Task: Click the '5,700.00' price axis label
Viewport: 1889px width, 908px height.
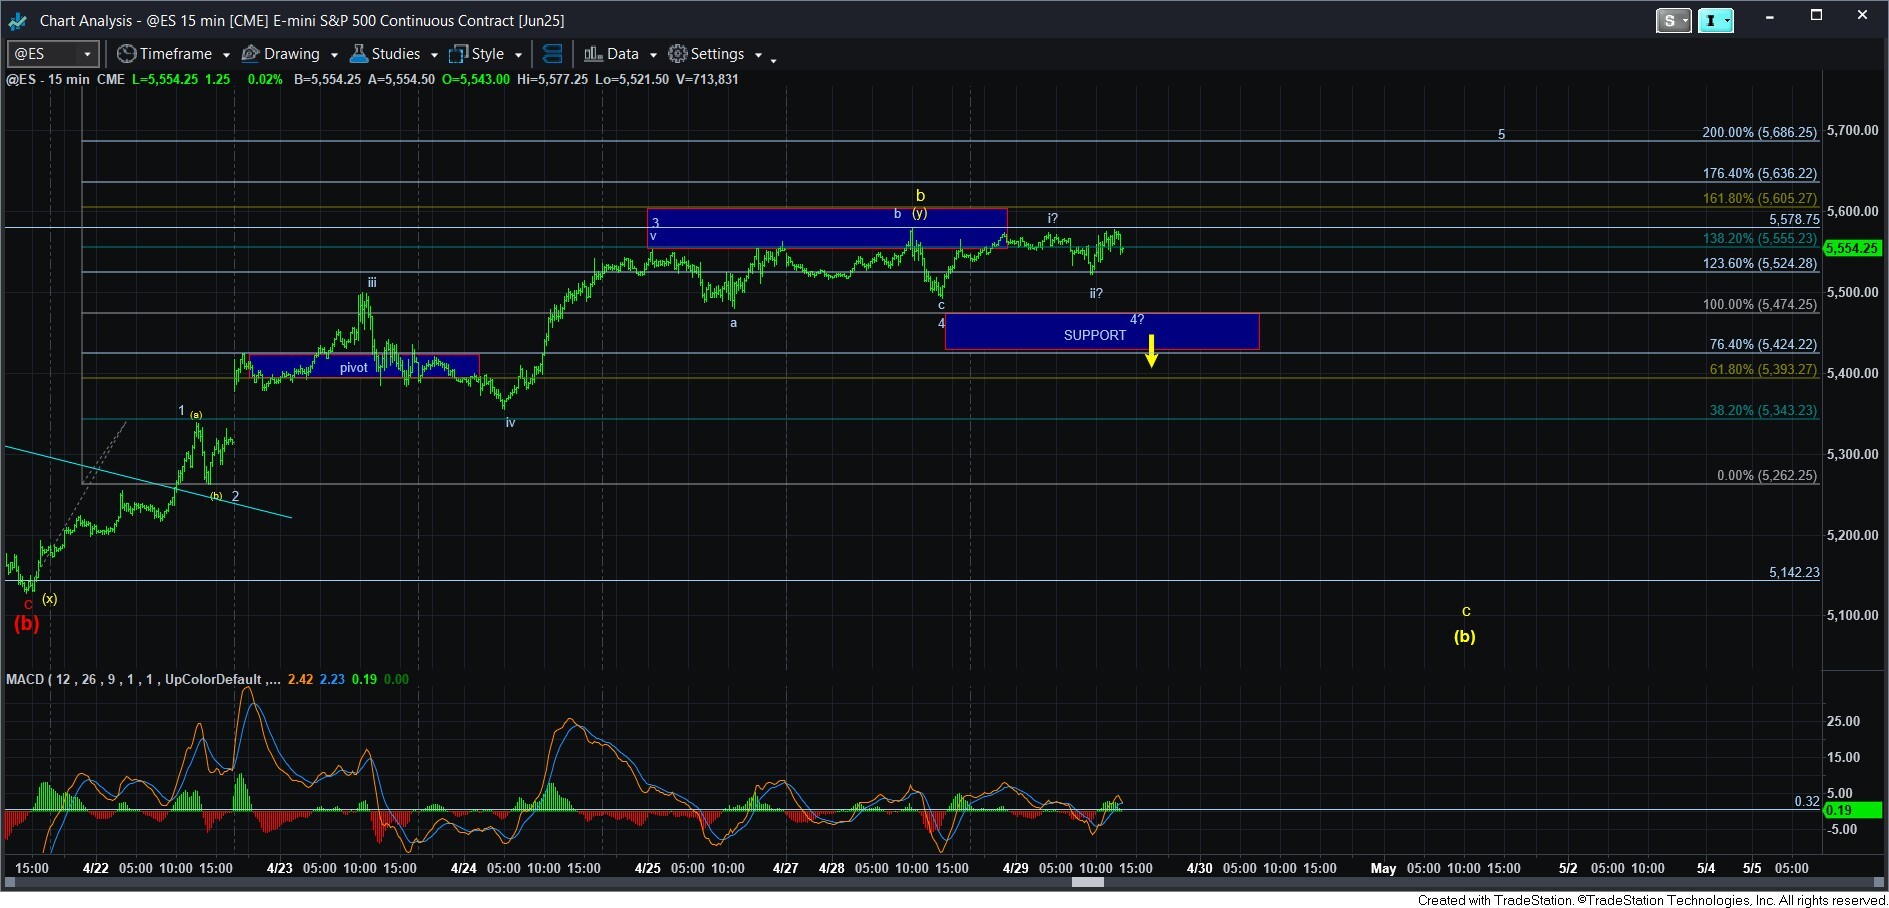Action: pyautogui.click(x=1852, y=130)
